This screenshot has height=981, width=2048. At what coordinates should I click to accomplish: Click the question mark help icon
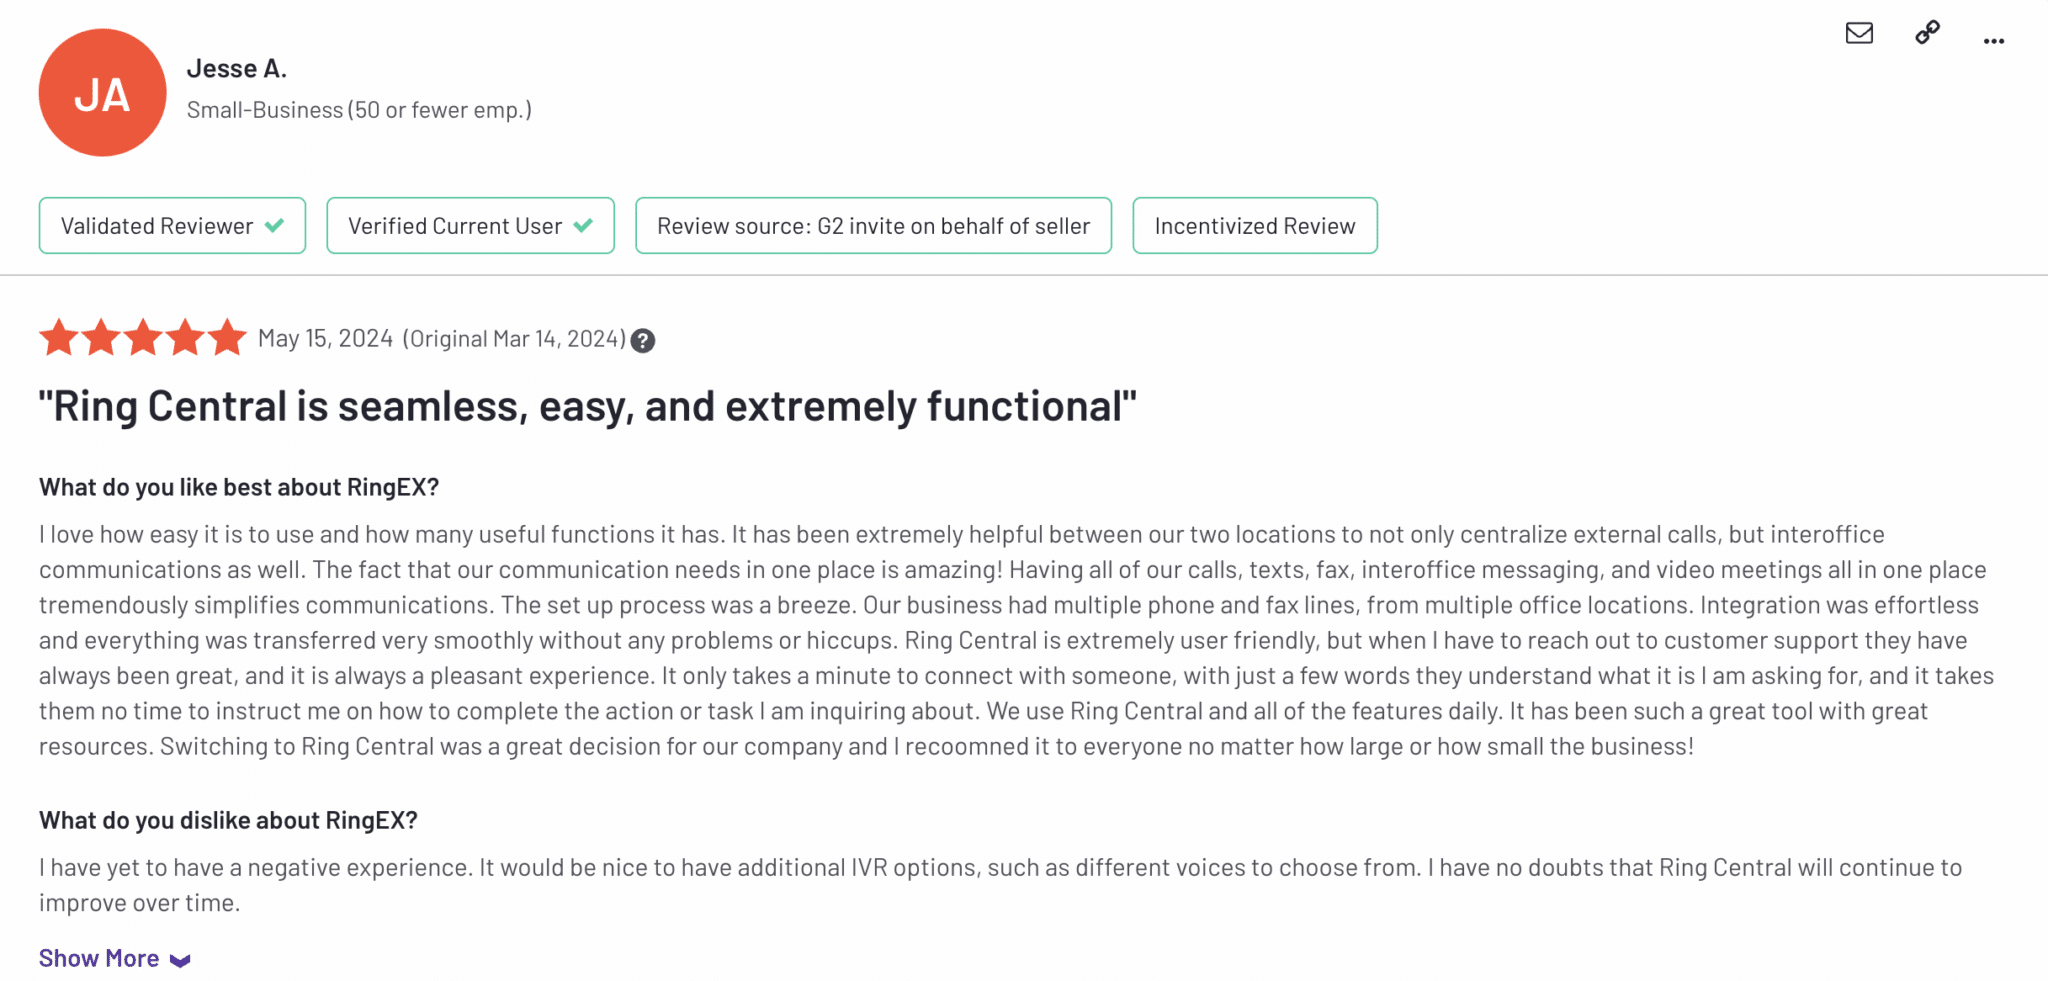click(643, 341)
